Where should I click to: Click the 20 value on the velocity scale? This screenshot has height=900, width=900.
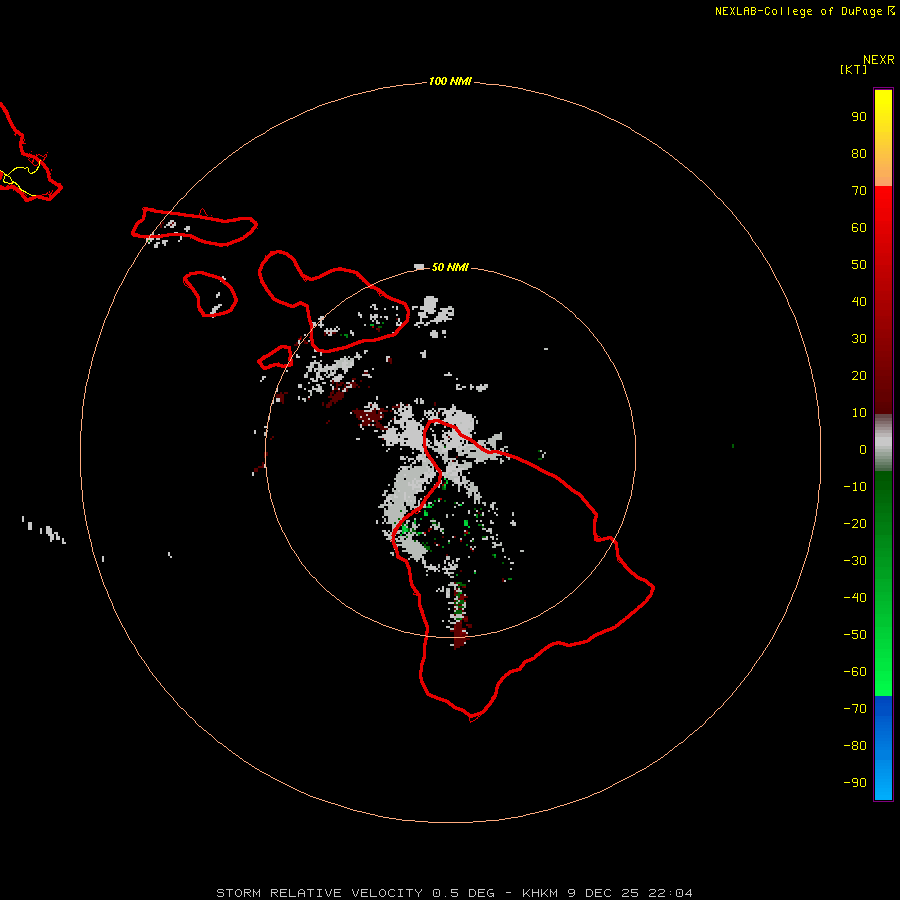click(x=859, y=376)
